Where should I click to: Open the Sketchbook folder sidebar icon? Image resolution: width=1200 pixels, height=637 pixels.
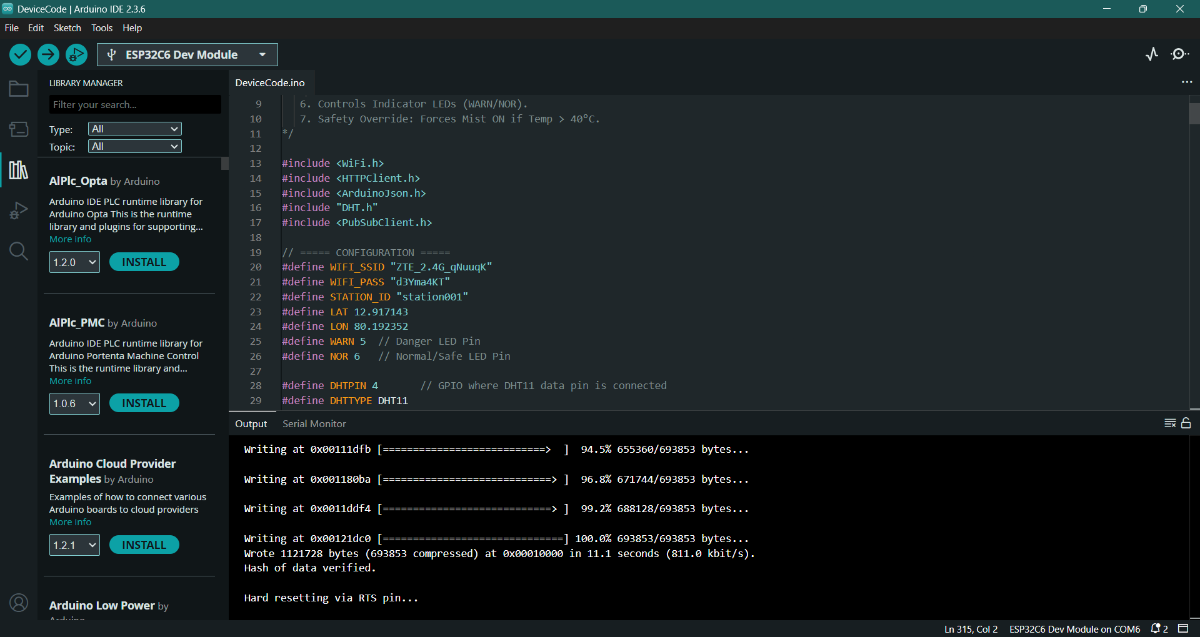pyautogui.click(x=18, y=89)
